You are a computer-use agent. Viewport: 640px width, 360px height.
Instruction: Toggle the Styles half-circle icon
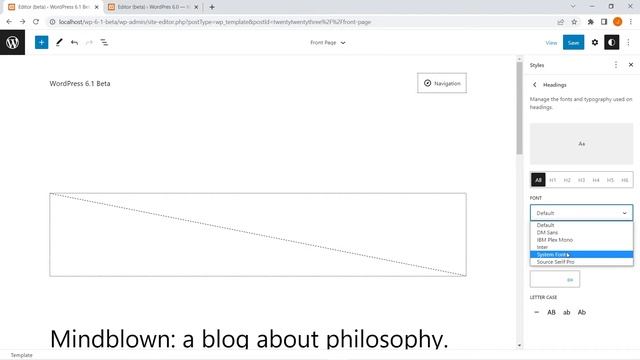click(x=611, y=42)
